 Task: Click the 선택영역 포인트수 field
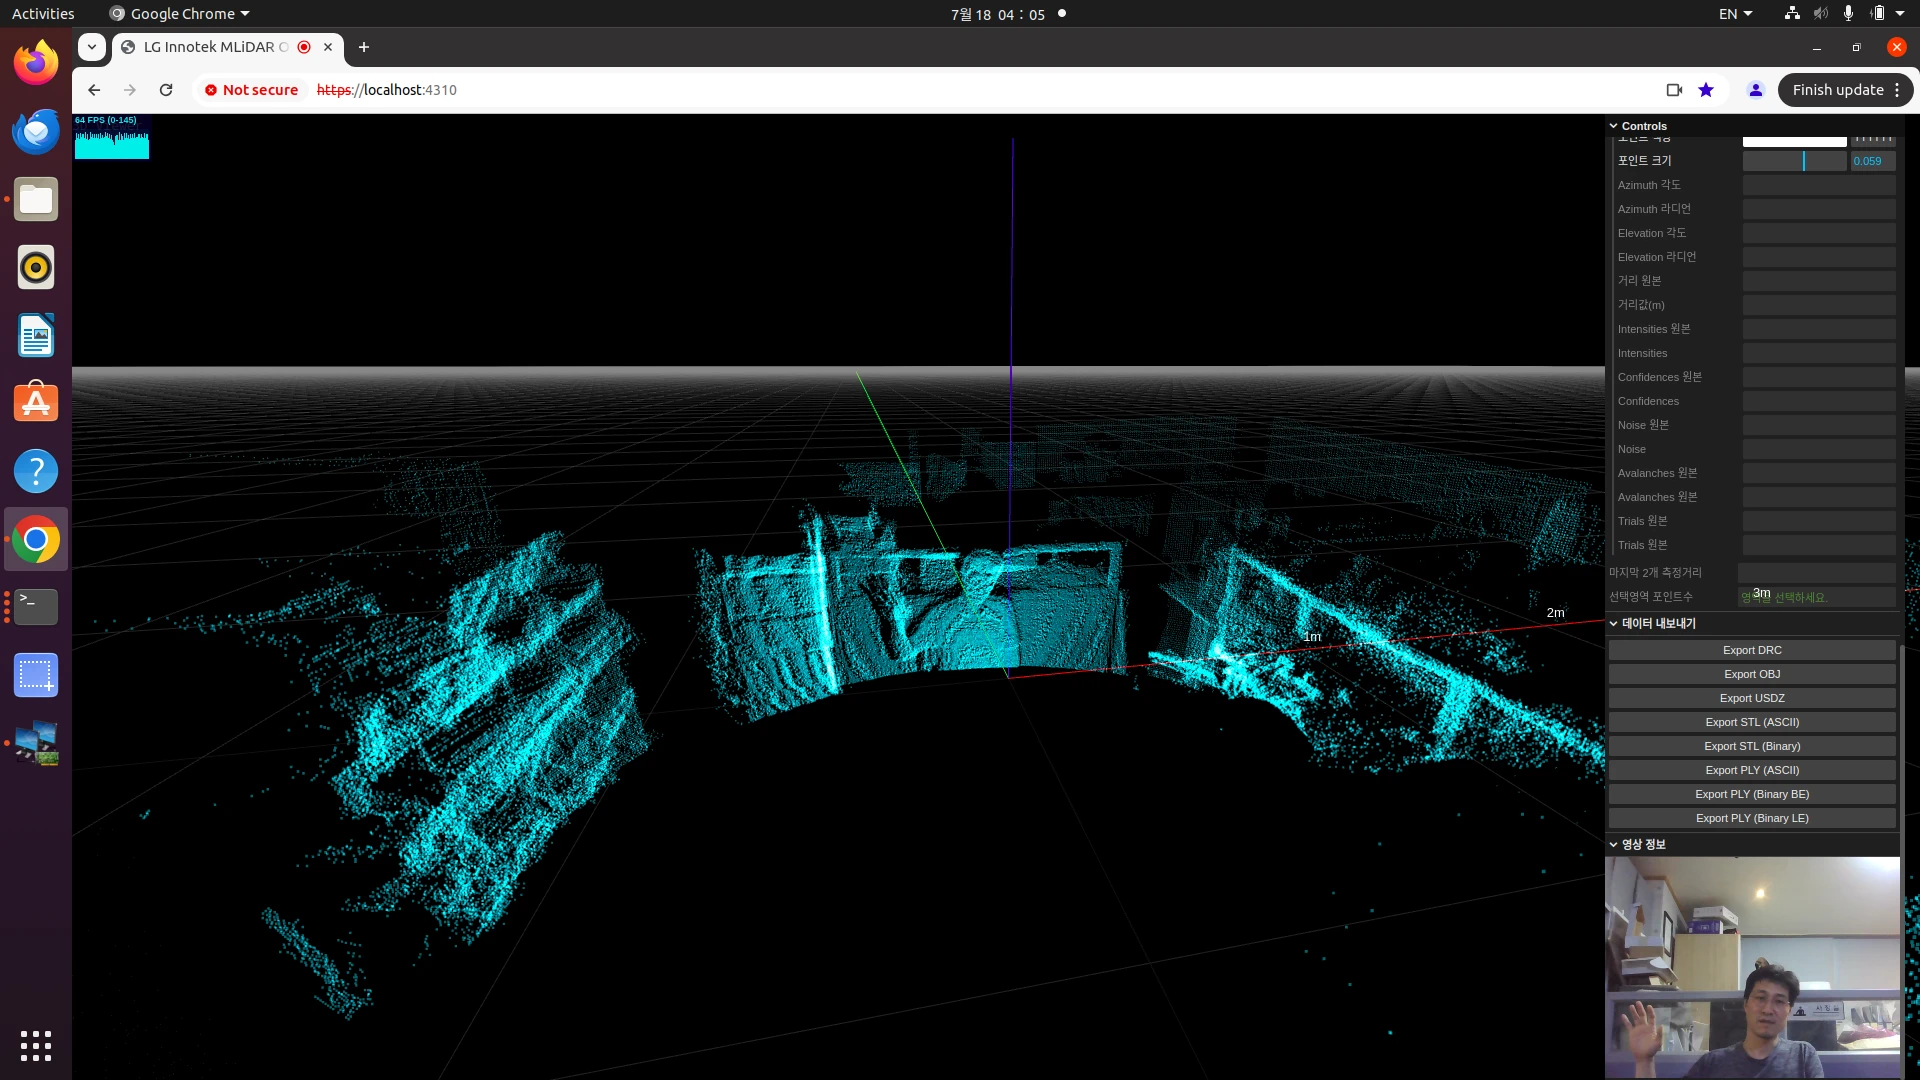tap(1816, 597)
